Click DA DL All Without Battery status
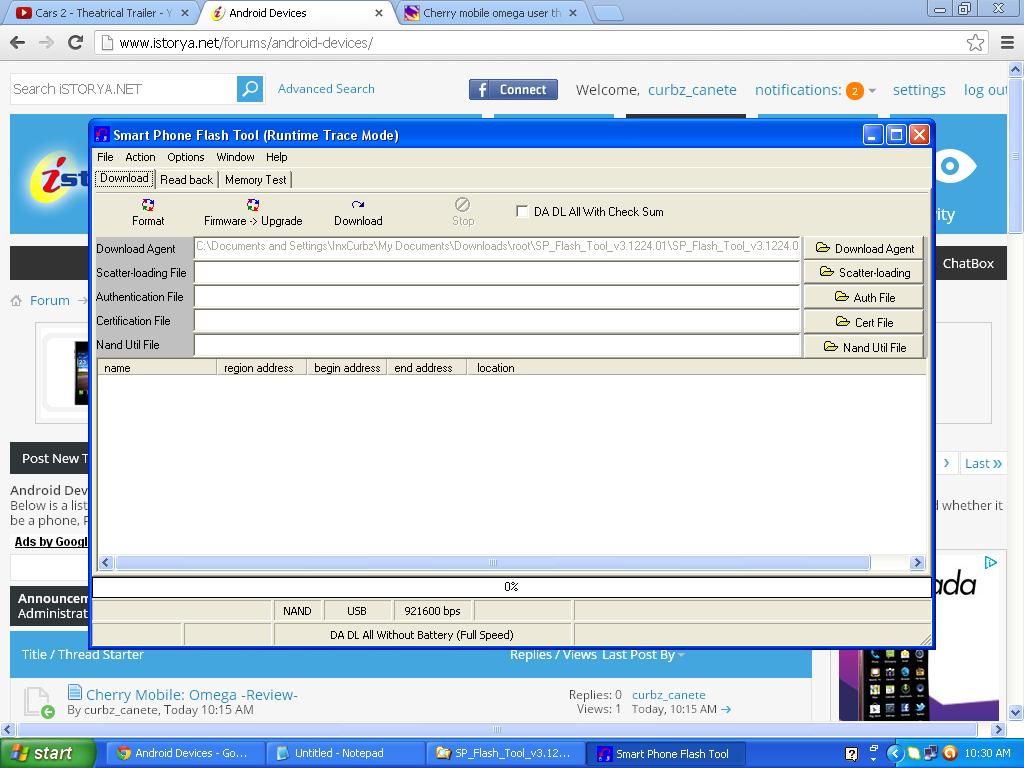This screenshot has width=1024, height=768. pos(422,635)
